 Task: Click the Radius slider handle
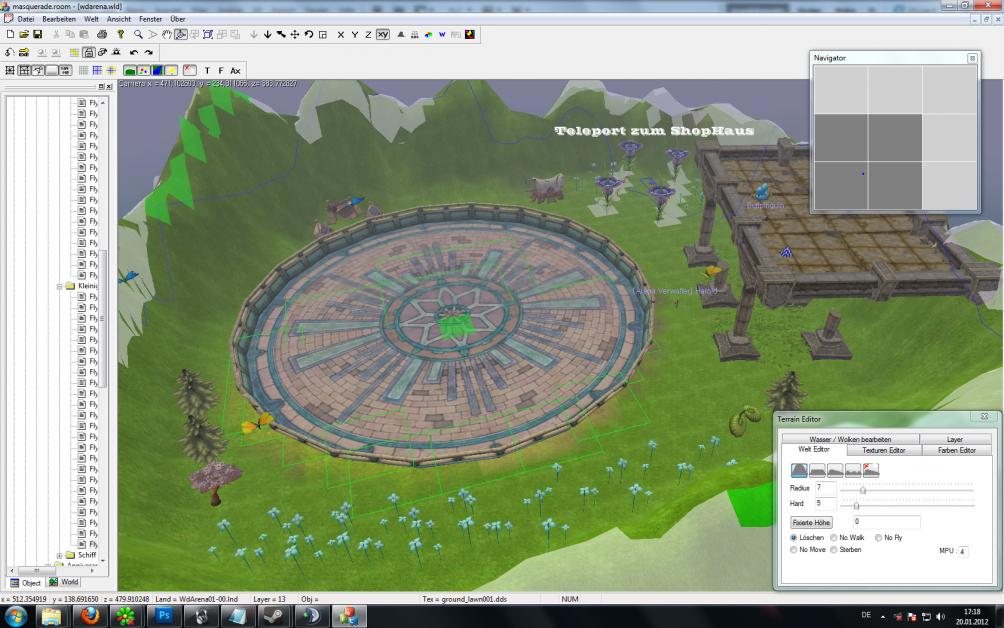863,490
